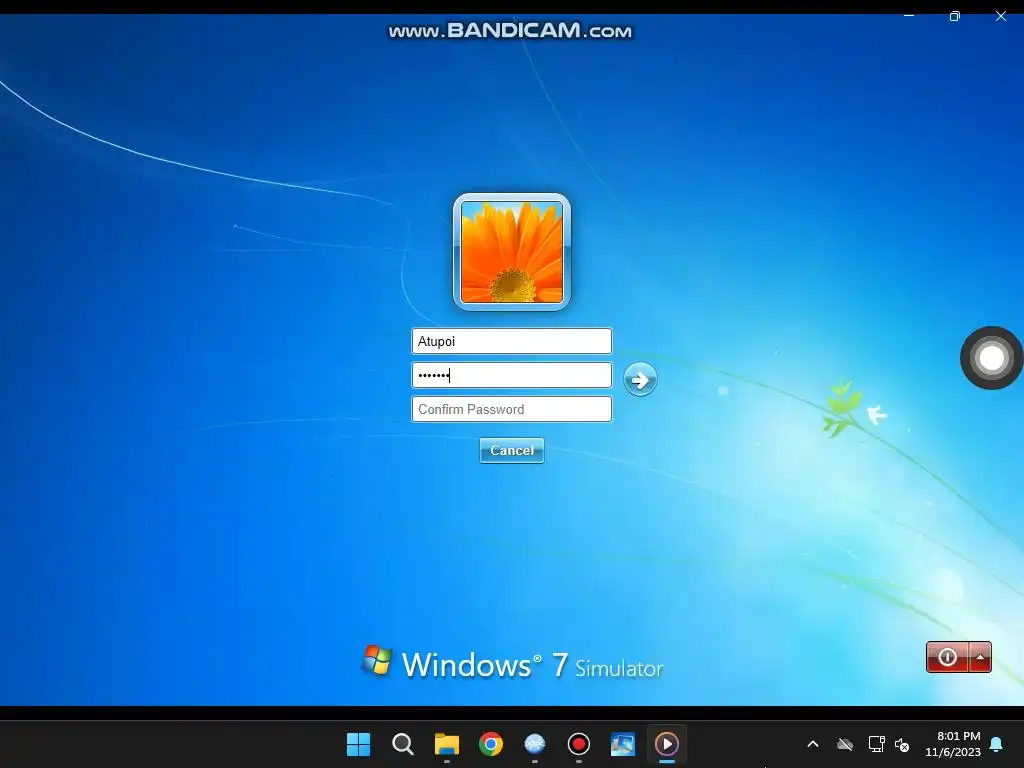
Task: Open the Bandicam red record taskbar icon
Action: coord(579,744)
